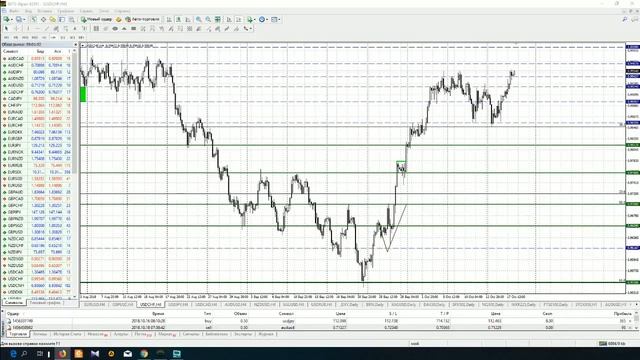The image size is (640, 360).
Task: Toggle chart shift
Action: (x=238, y=19)
